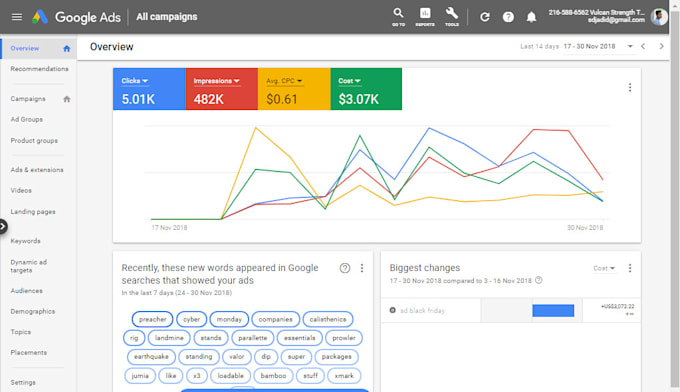Click the red Impressions 482K tile

tap(222, 89)
